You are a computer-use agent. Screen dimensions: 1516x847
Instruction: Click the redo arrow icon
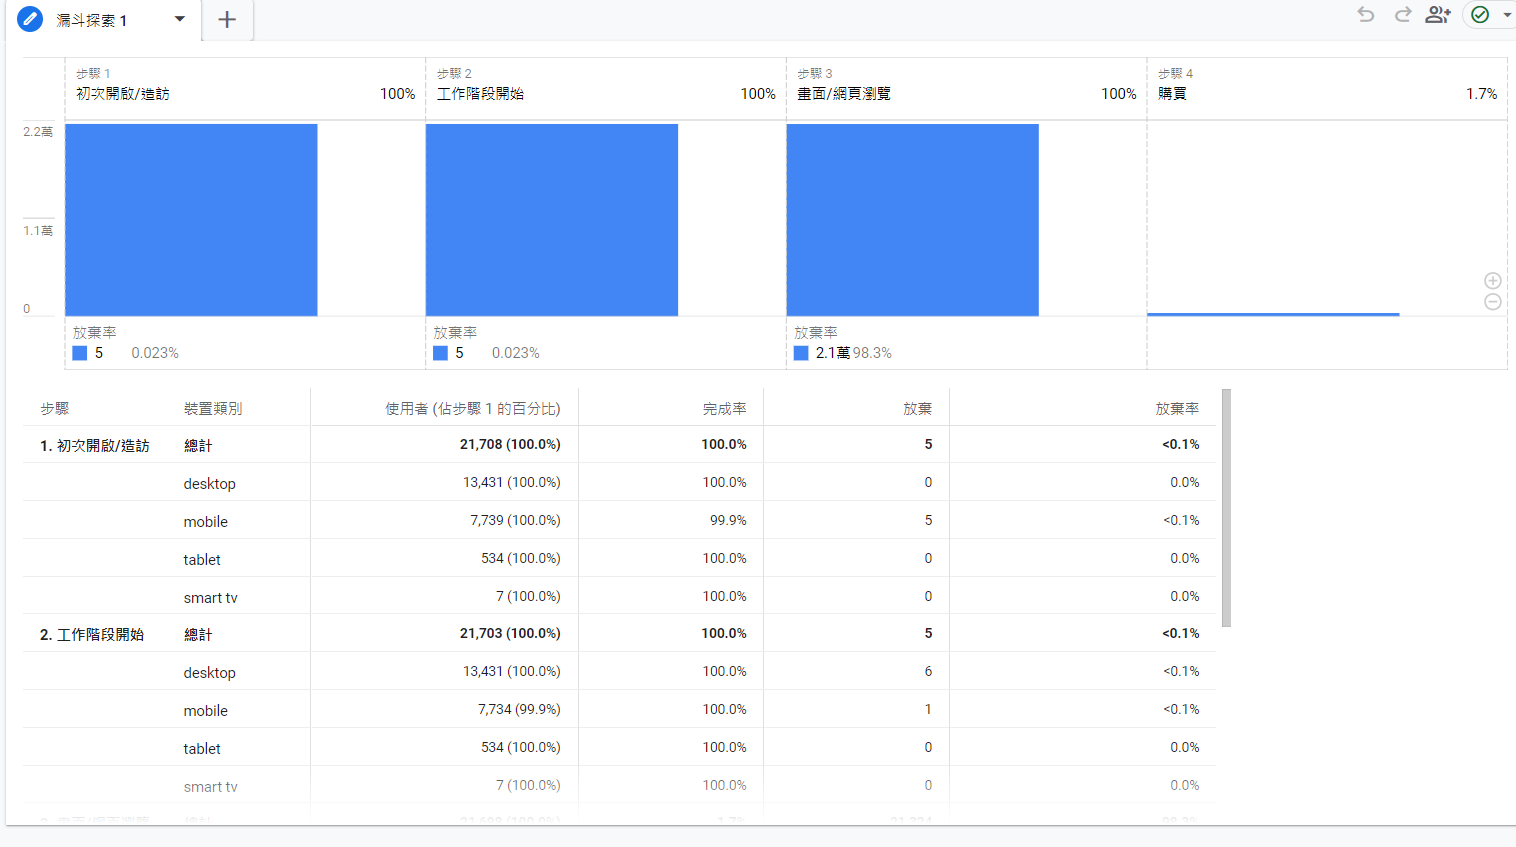(1403, 14)
